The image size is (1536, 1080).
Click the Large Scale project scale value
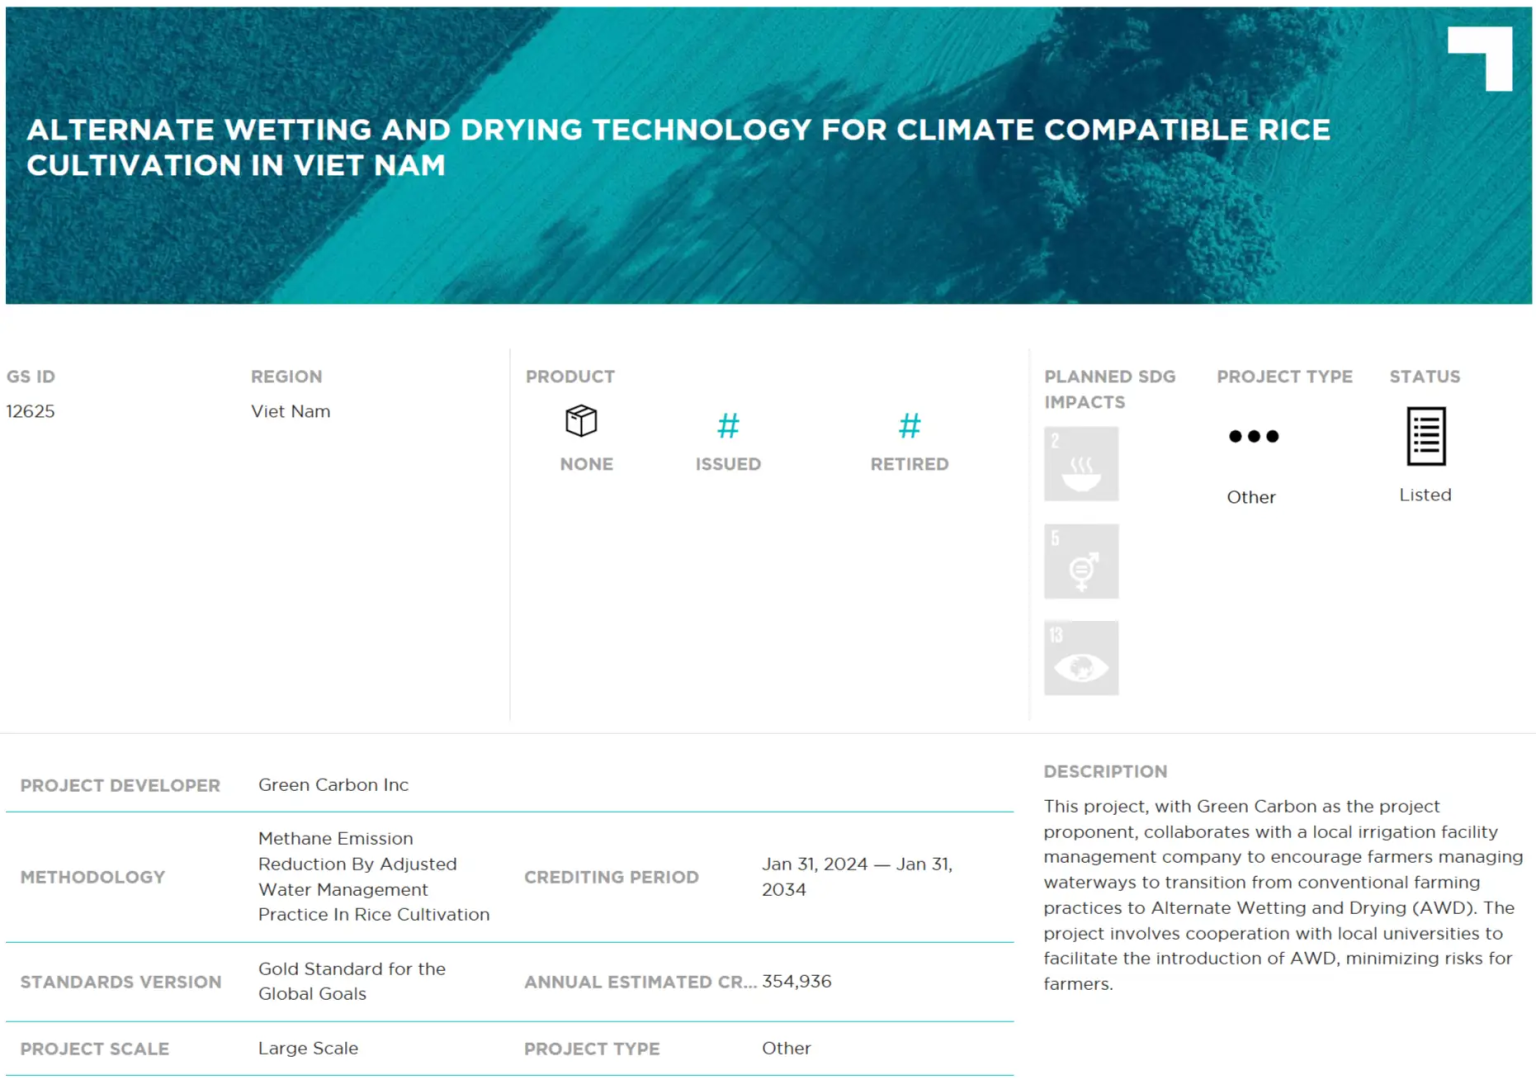pyautogui.click(x=308, y=1048)
